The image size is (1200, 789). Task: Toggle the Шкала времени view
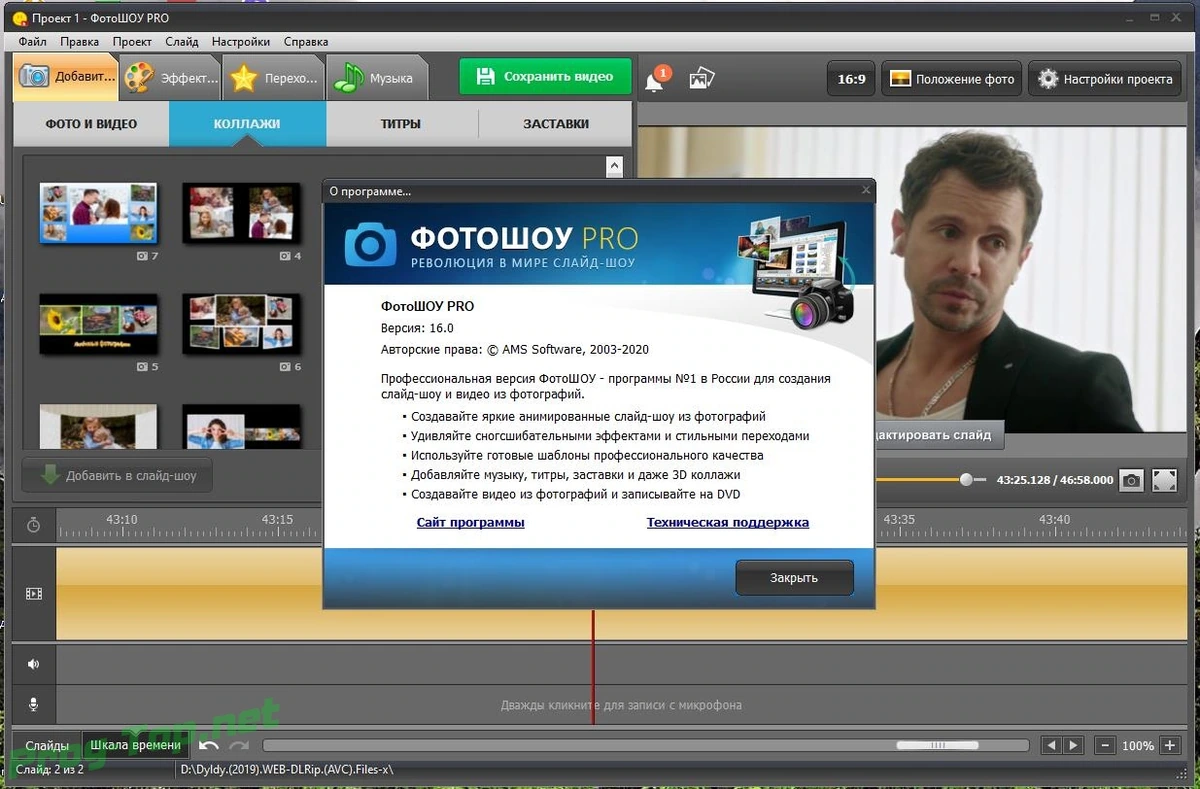[x=136, y=745]
